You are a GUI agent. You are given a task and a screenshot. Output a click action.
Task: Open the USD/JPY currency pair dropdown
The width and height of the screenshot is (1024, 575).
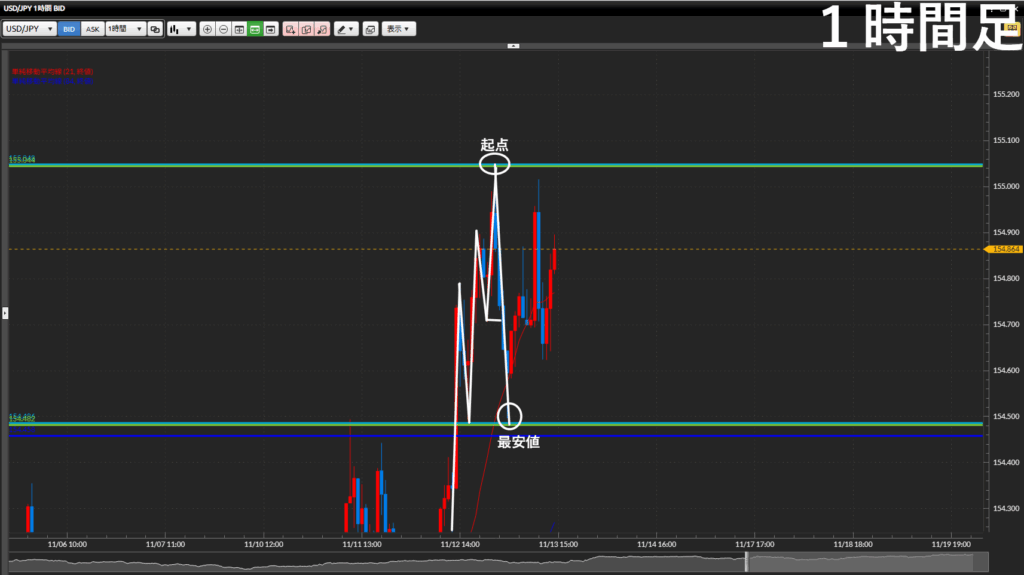coord(29,29)
